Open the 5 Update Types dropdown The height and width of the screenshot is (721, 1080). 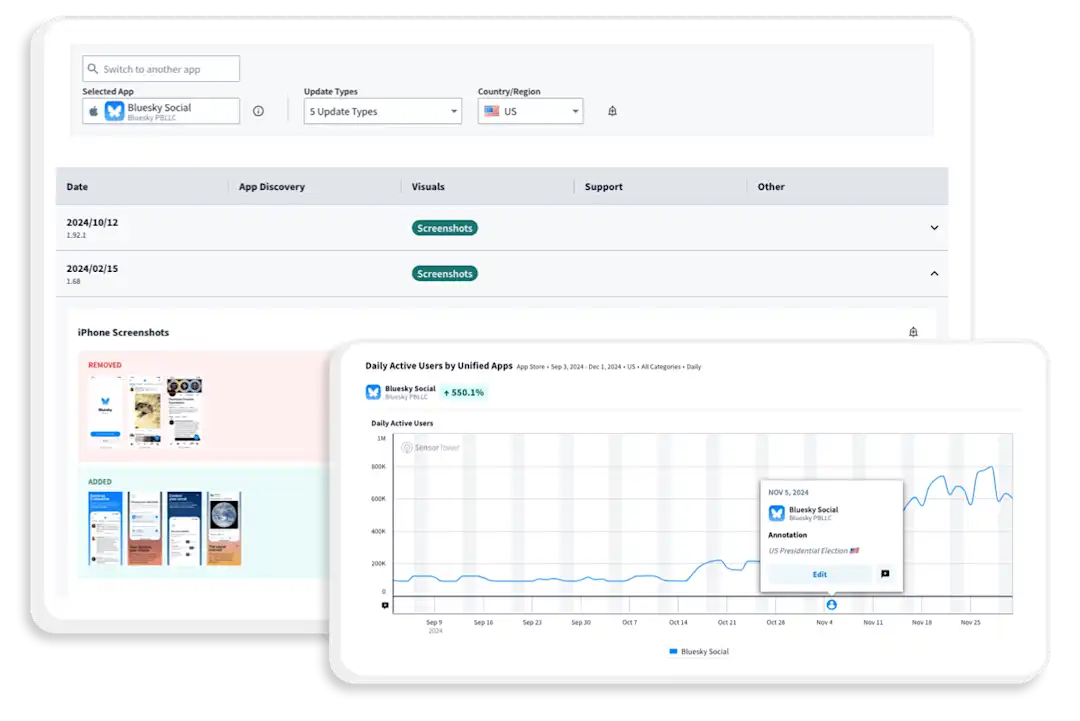click(382, 111)
